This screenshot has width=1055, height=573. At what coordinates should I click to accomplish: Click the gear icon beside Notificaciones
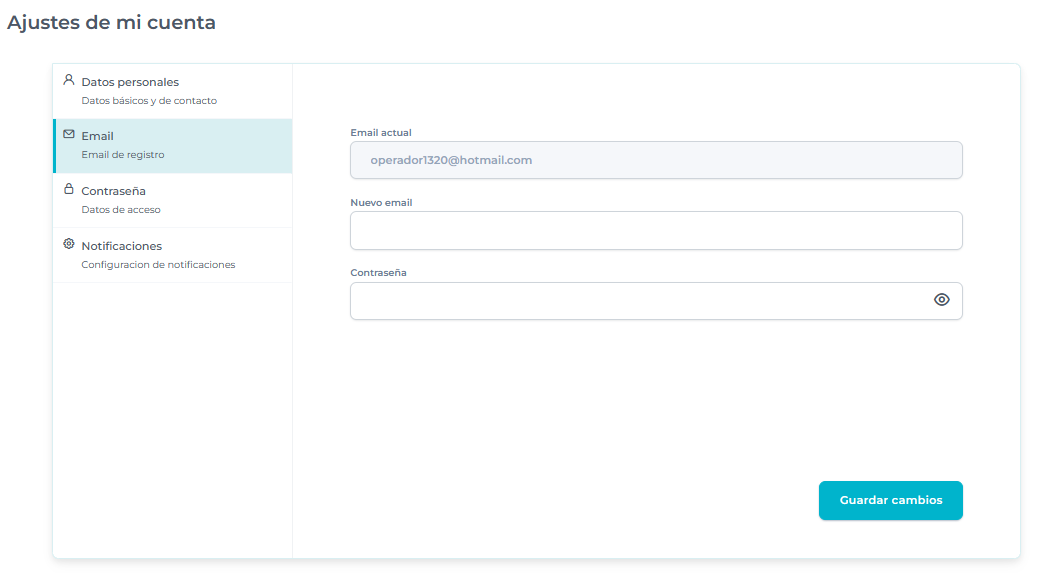pos(69,244)
